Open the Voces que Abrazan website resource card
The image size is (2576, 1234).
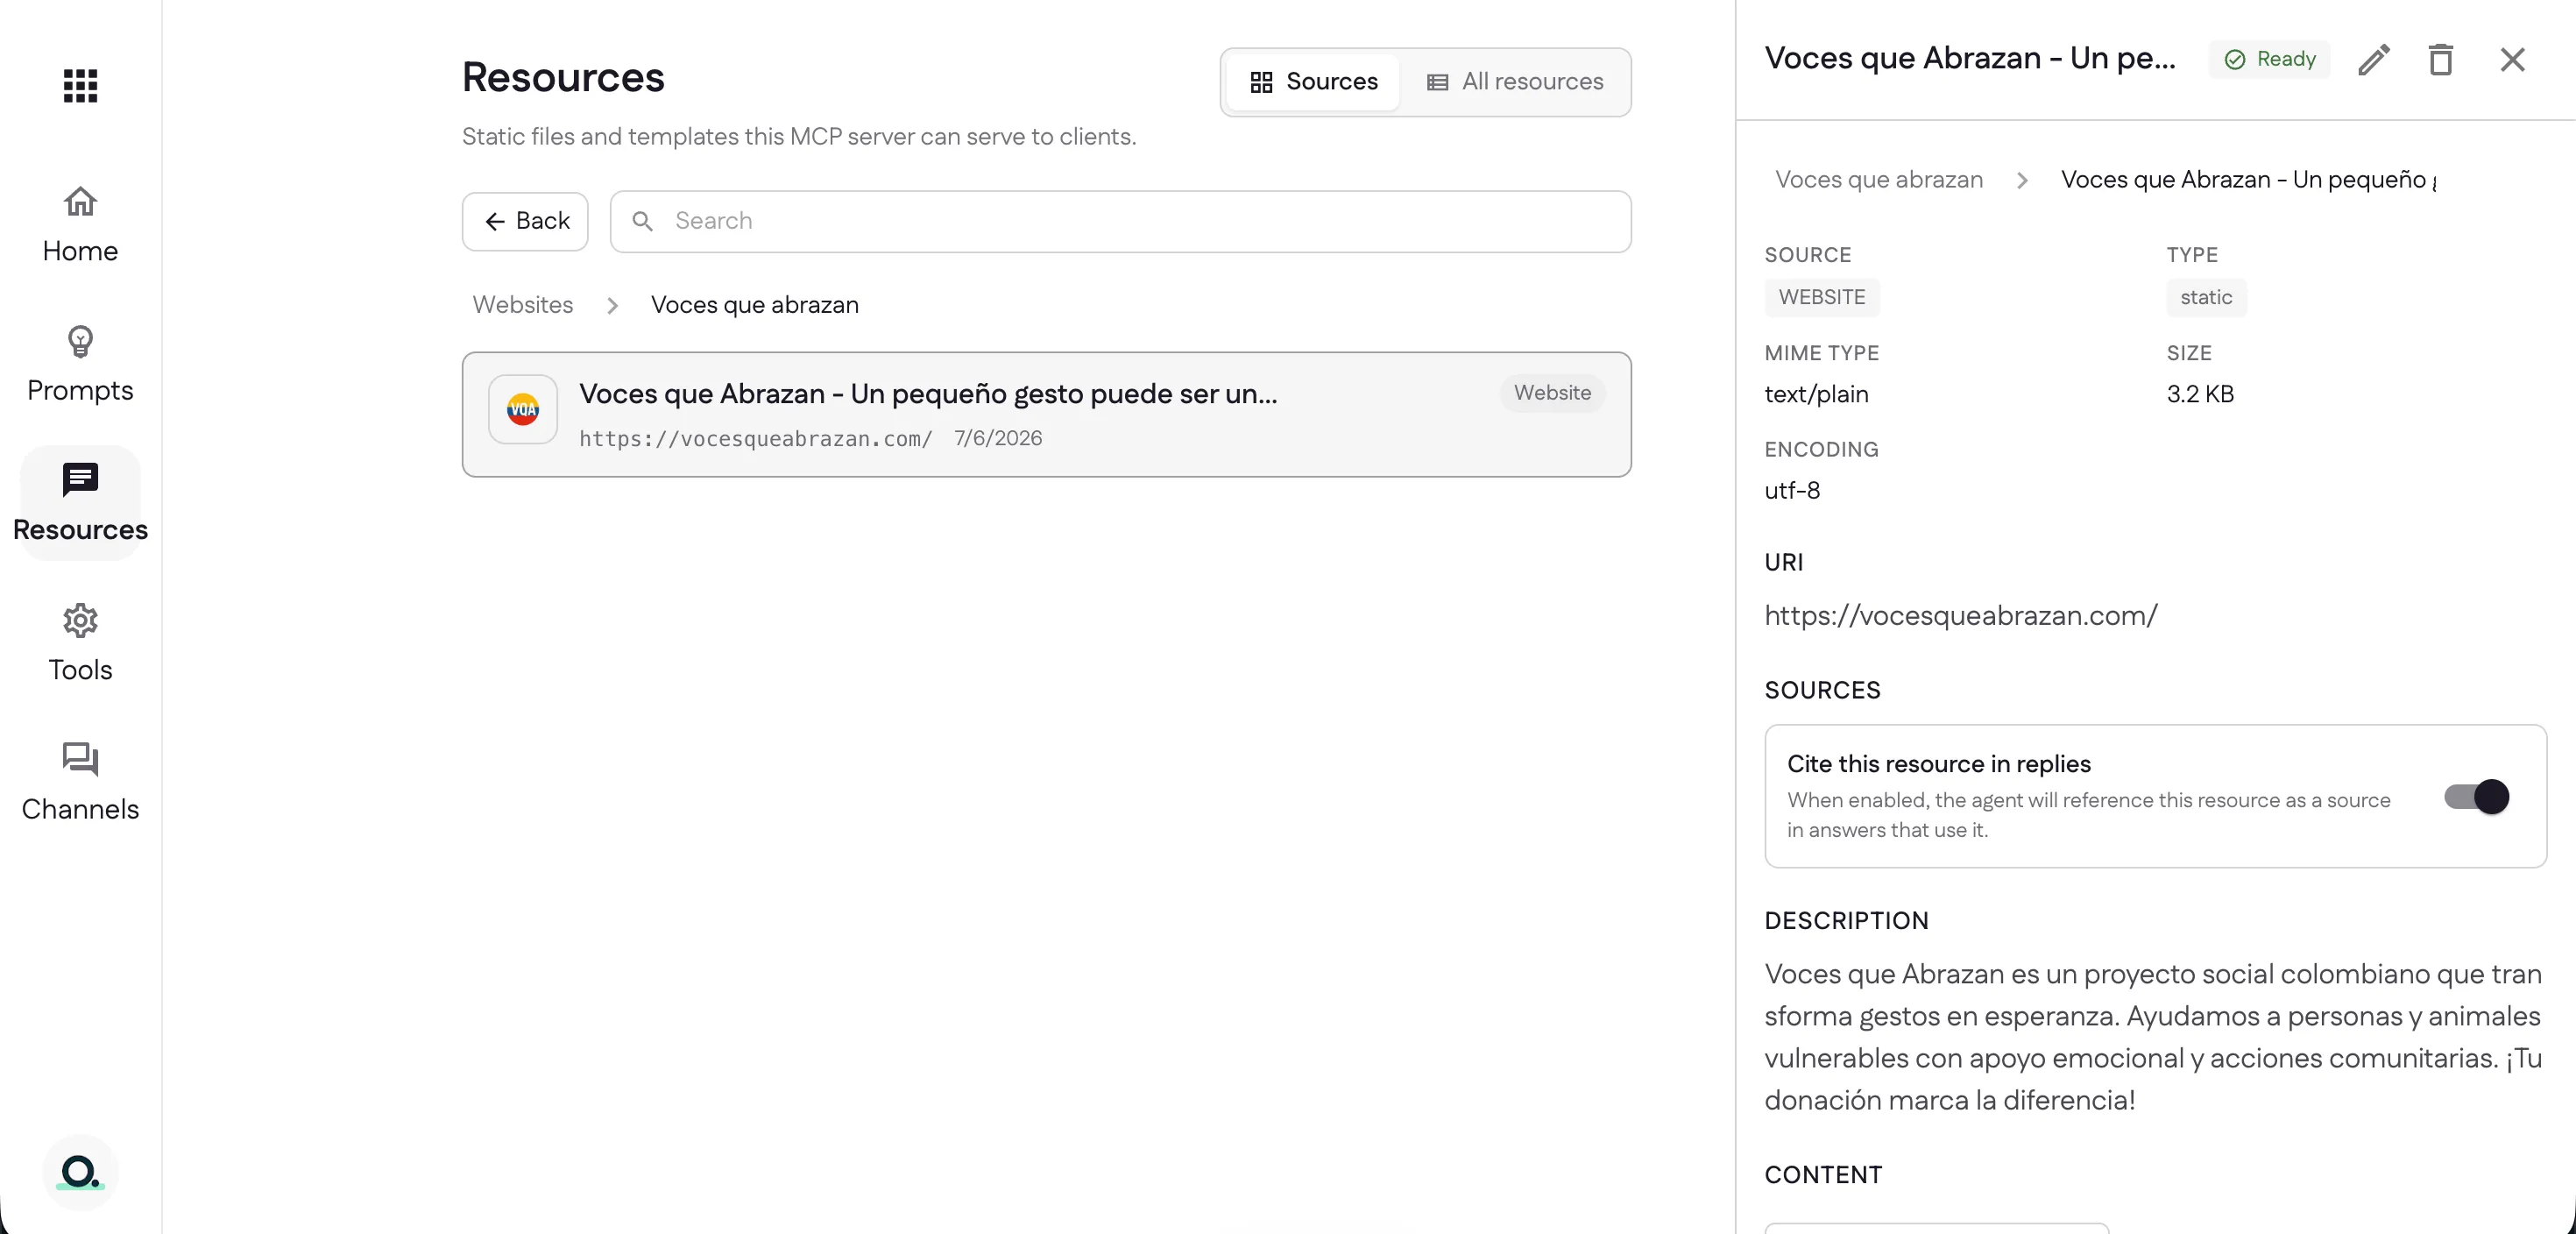click(1046, 414)
